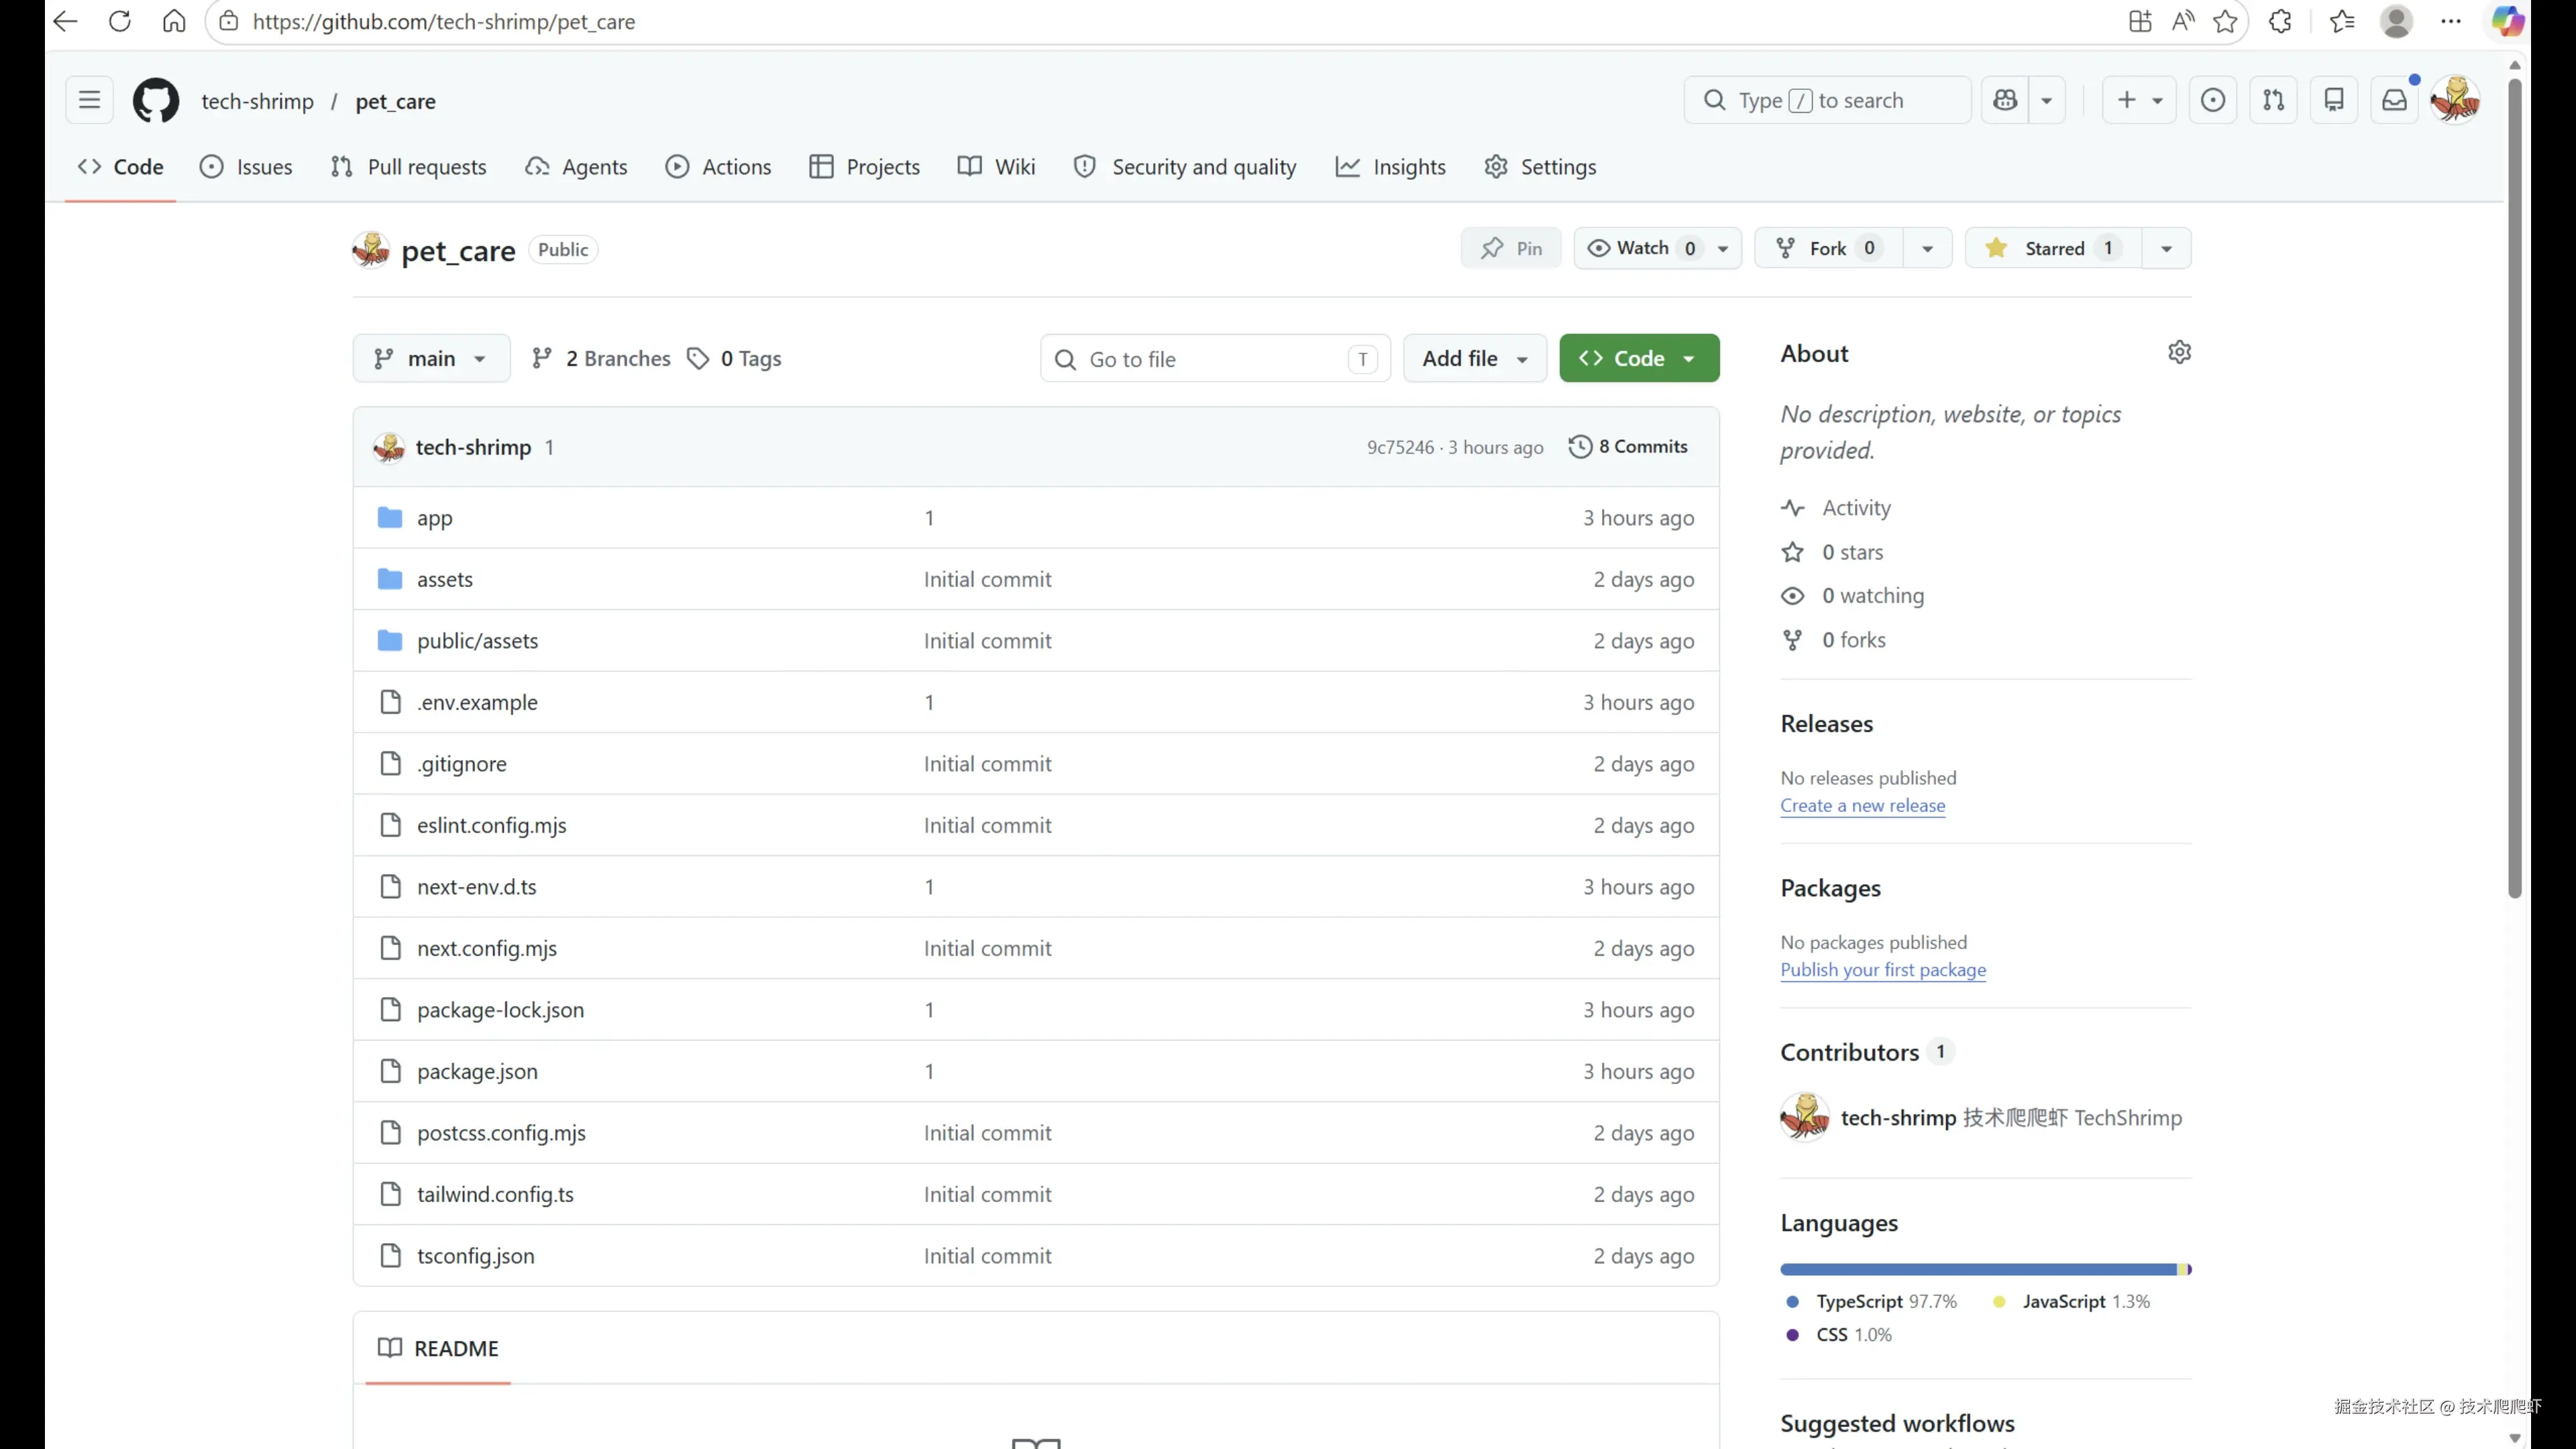Open the GitHub homepage logo
Viewport: 2576px width, 1449px height.
tap(156, 101)
